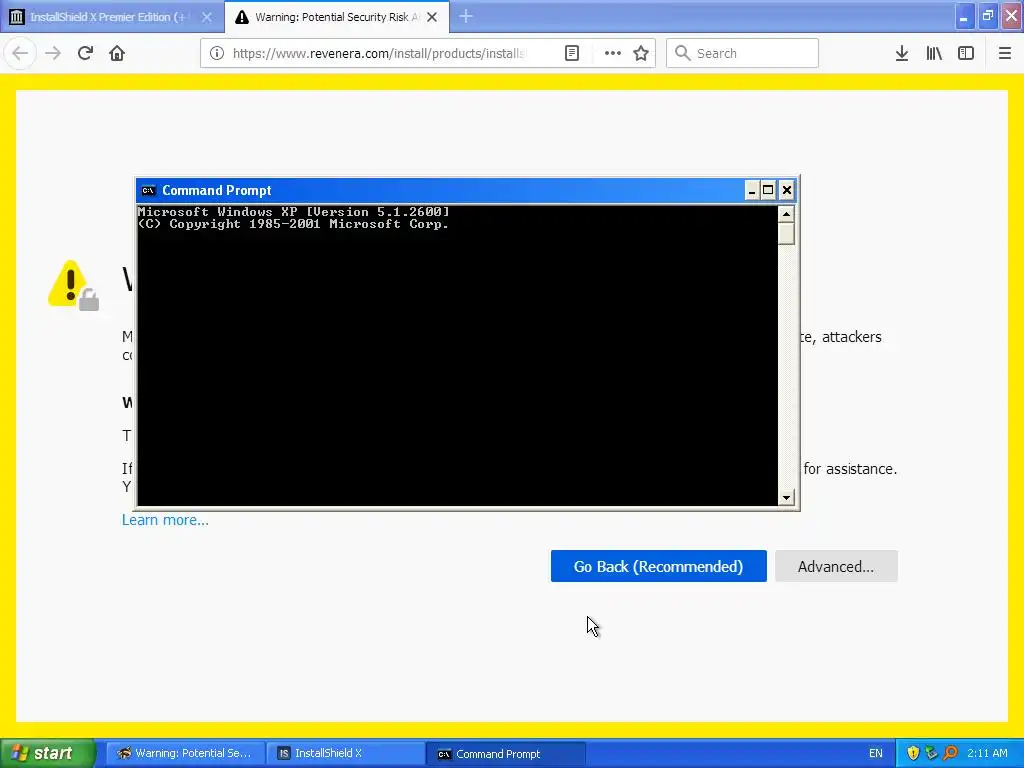This screenshot has height=768, width=1024.
Task: Open the Downloads panel
Action: click(x=902, y=53)
